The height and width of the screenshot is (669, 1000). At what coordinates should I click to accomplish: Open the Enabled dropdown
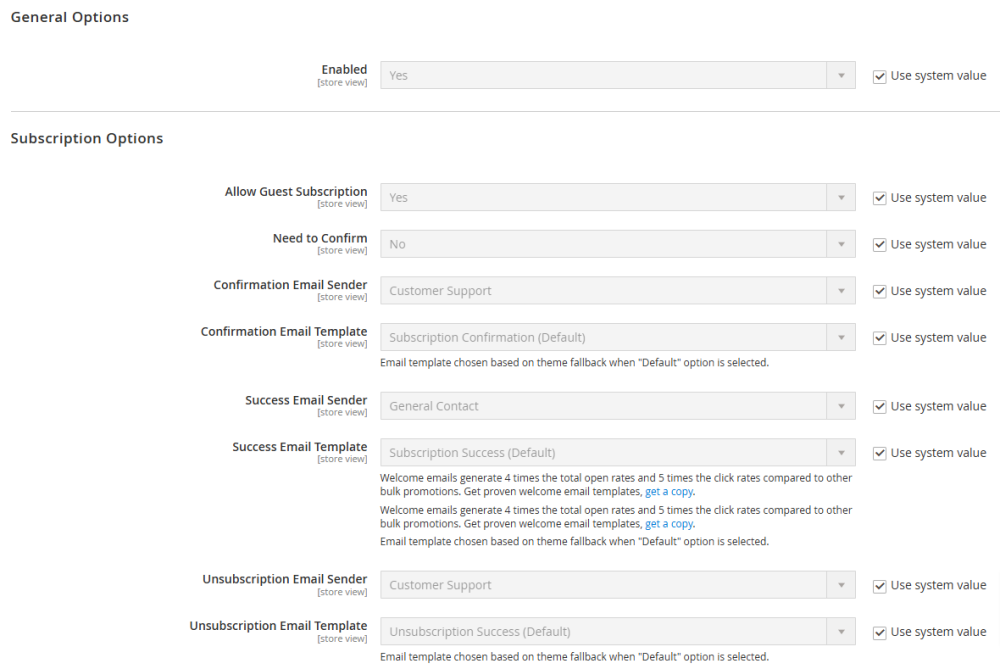[x=617, y=76]
